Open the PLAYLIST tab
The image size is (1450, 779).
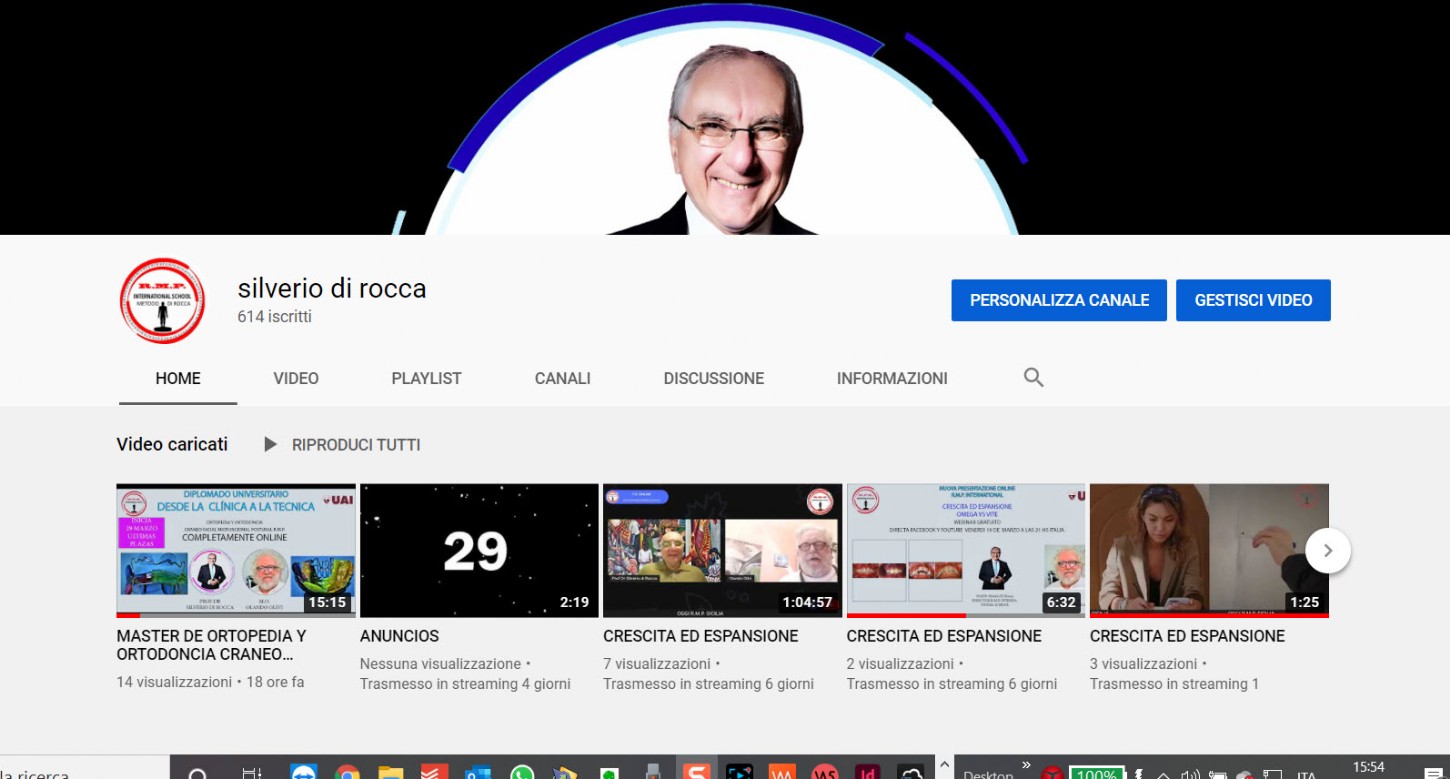426,378
